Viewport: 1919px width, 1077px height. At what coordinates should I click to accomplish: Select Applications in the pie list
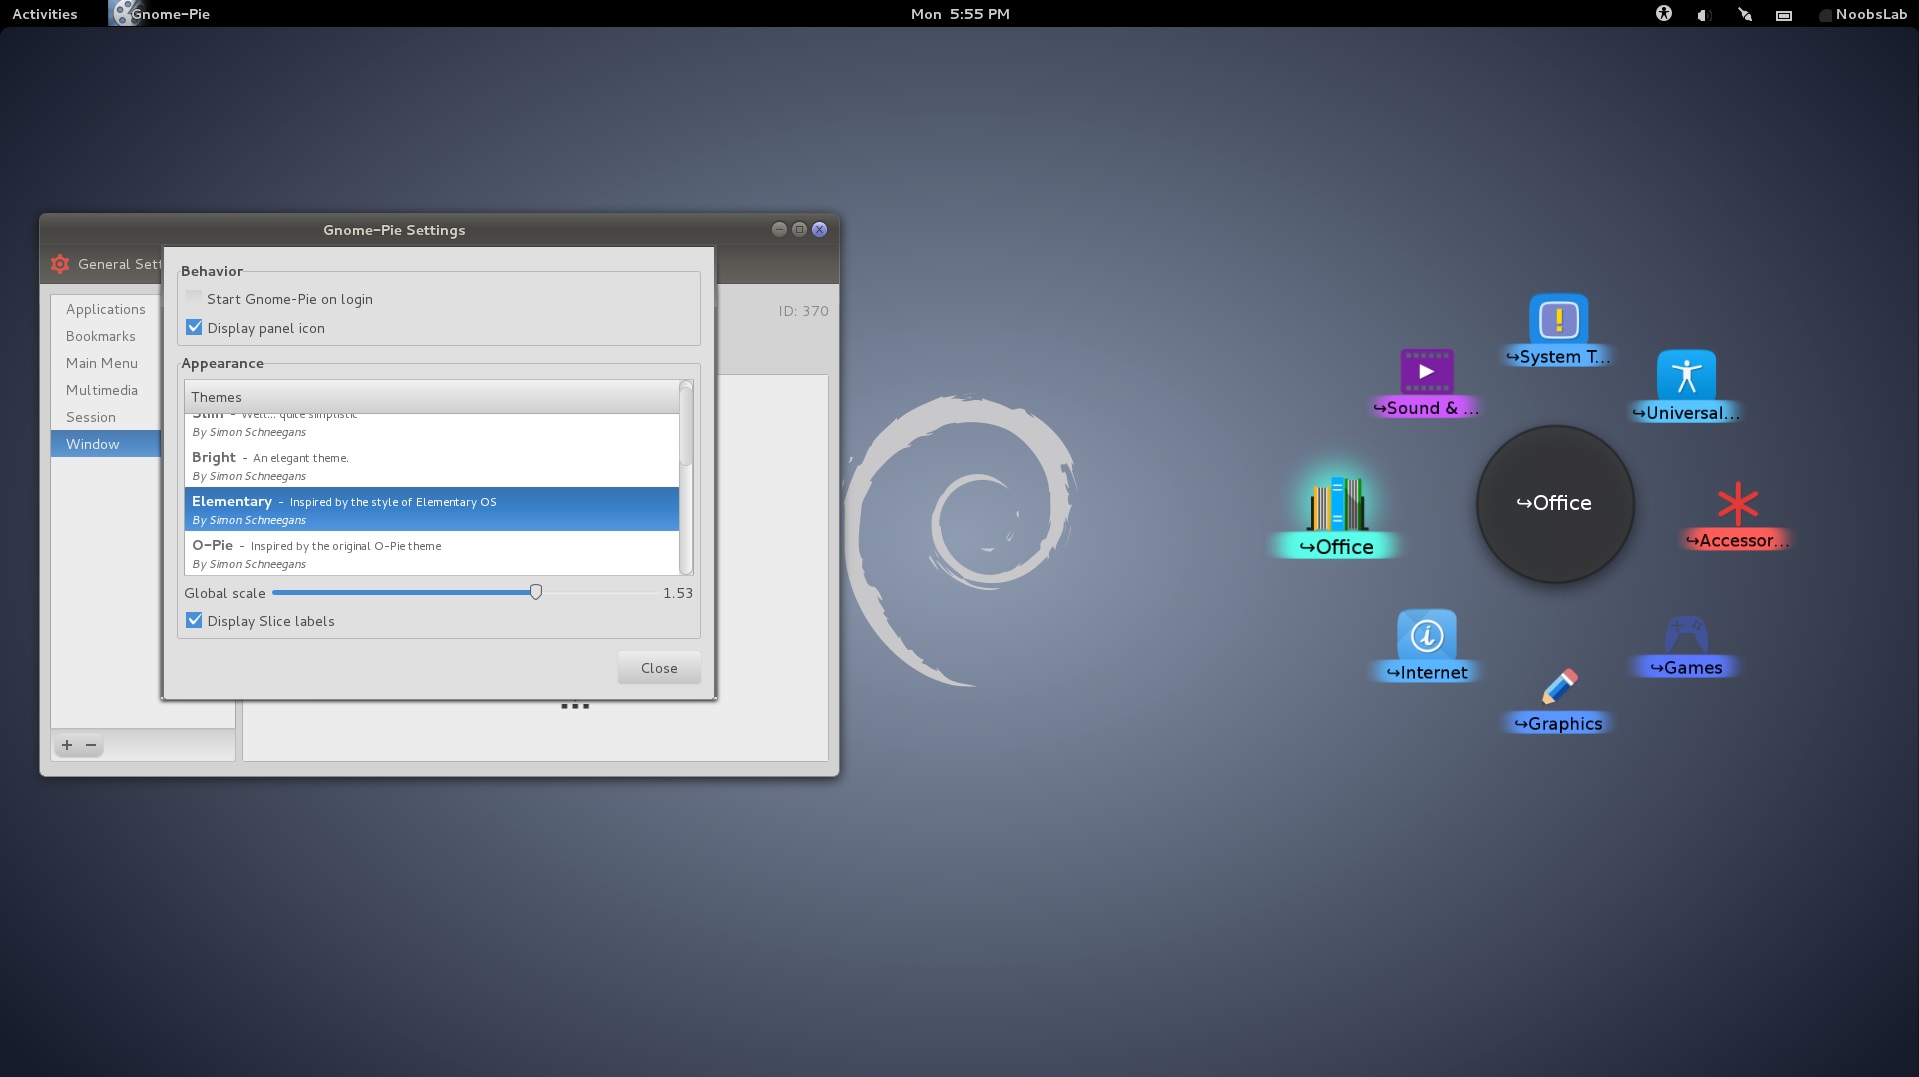106,309
